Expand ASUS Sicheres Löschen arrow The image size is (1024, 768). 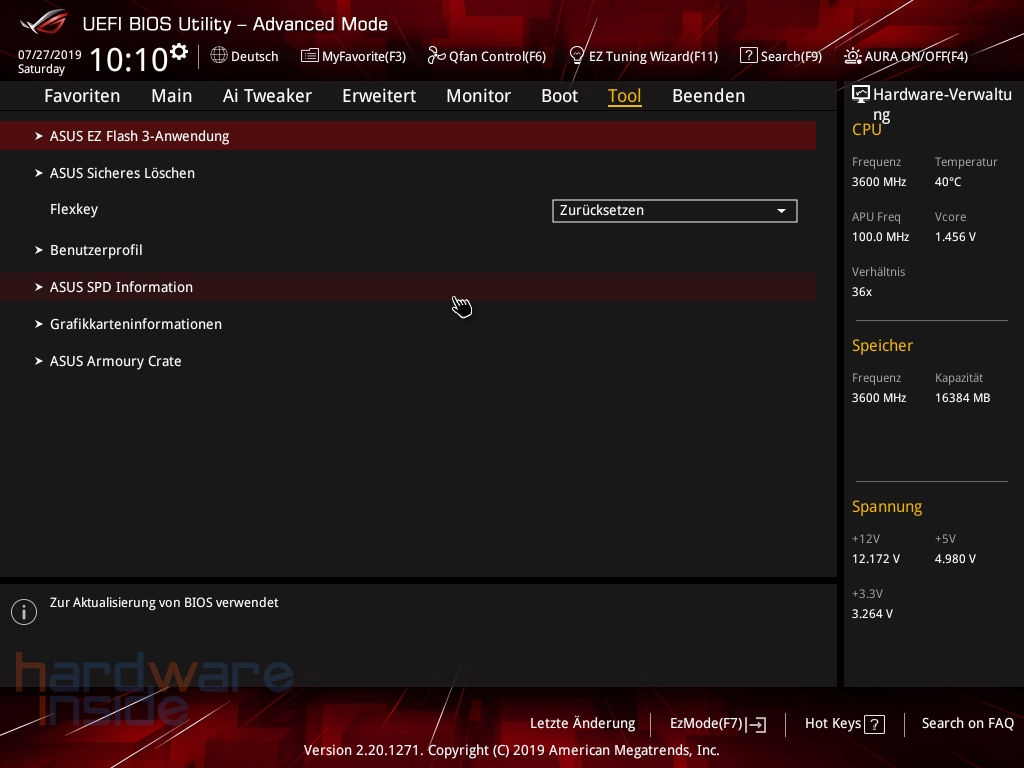coord(39,173)
